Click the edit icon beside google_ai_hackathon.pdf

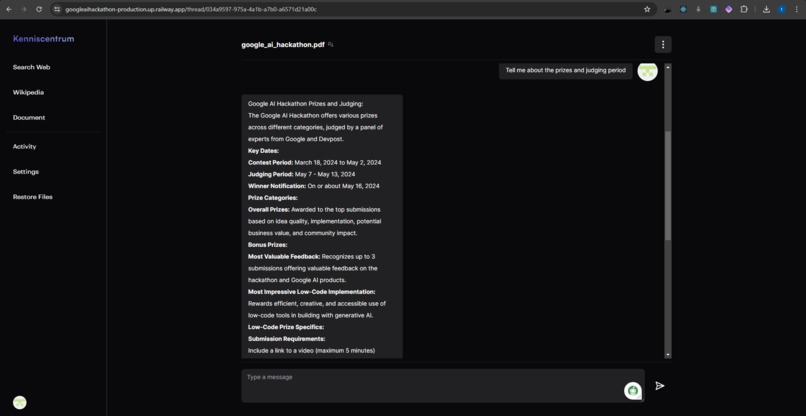331,45
